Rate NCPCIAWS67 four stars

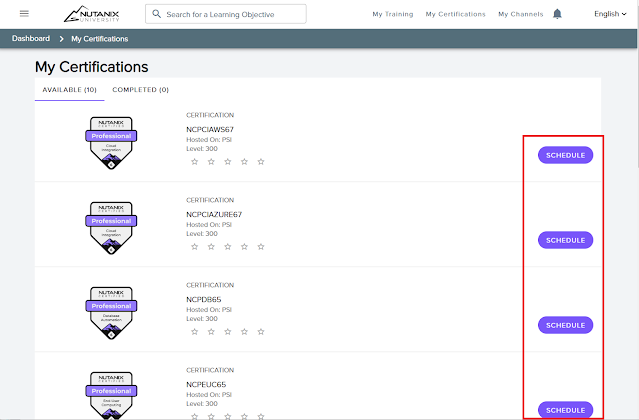point(244,162)
